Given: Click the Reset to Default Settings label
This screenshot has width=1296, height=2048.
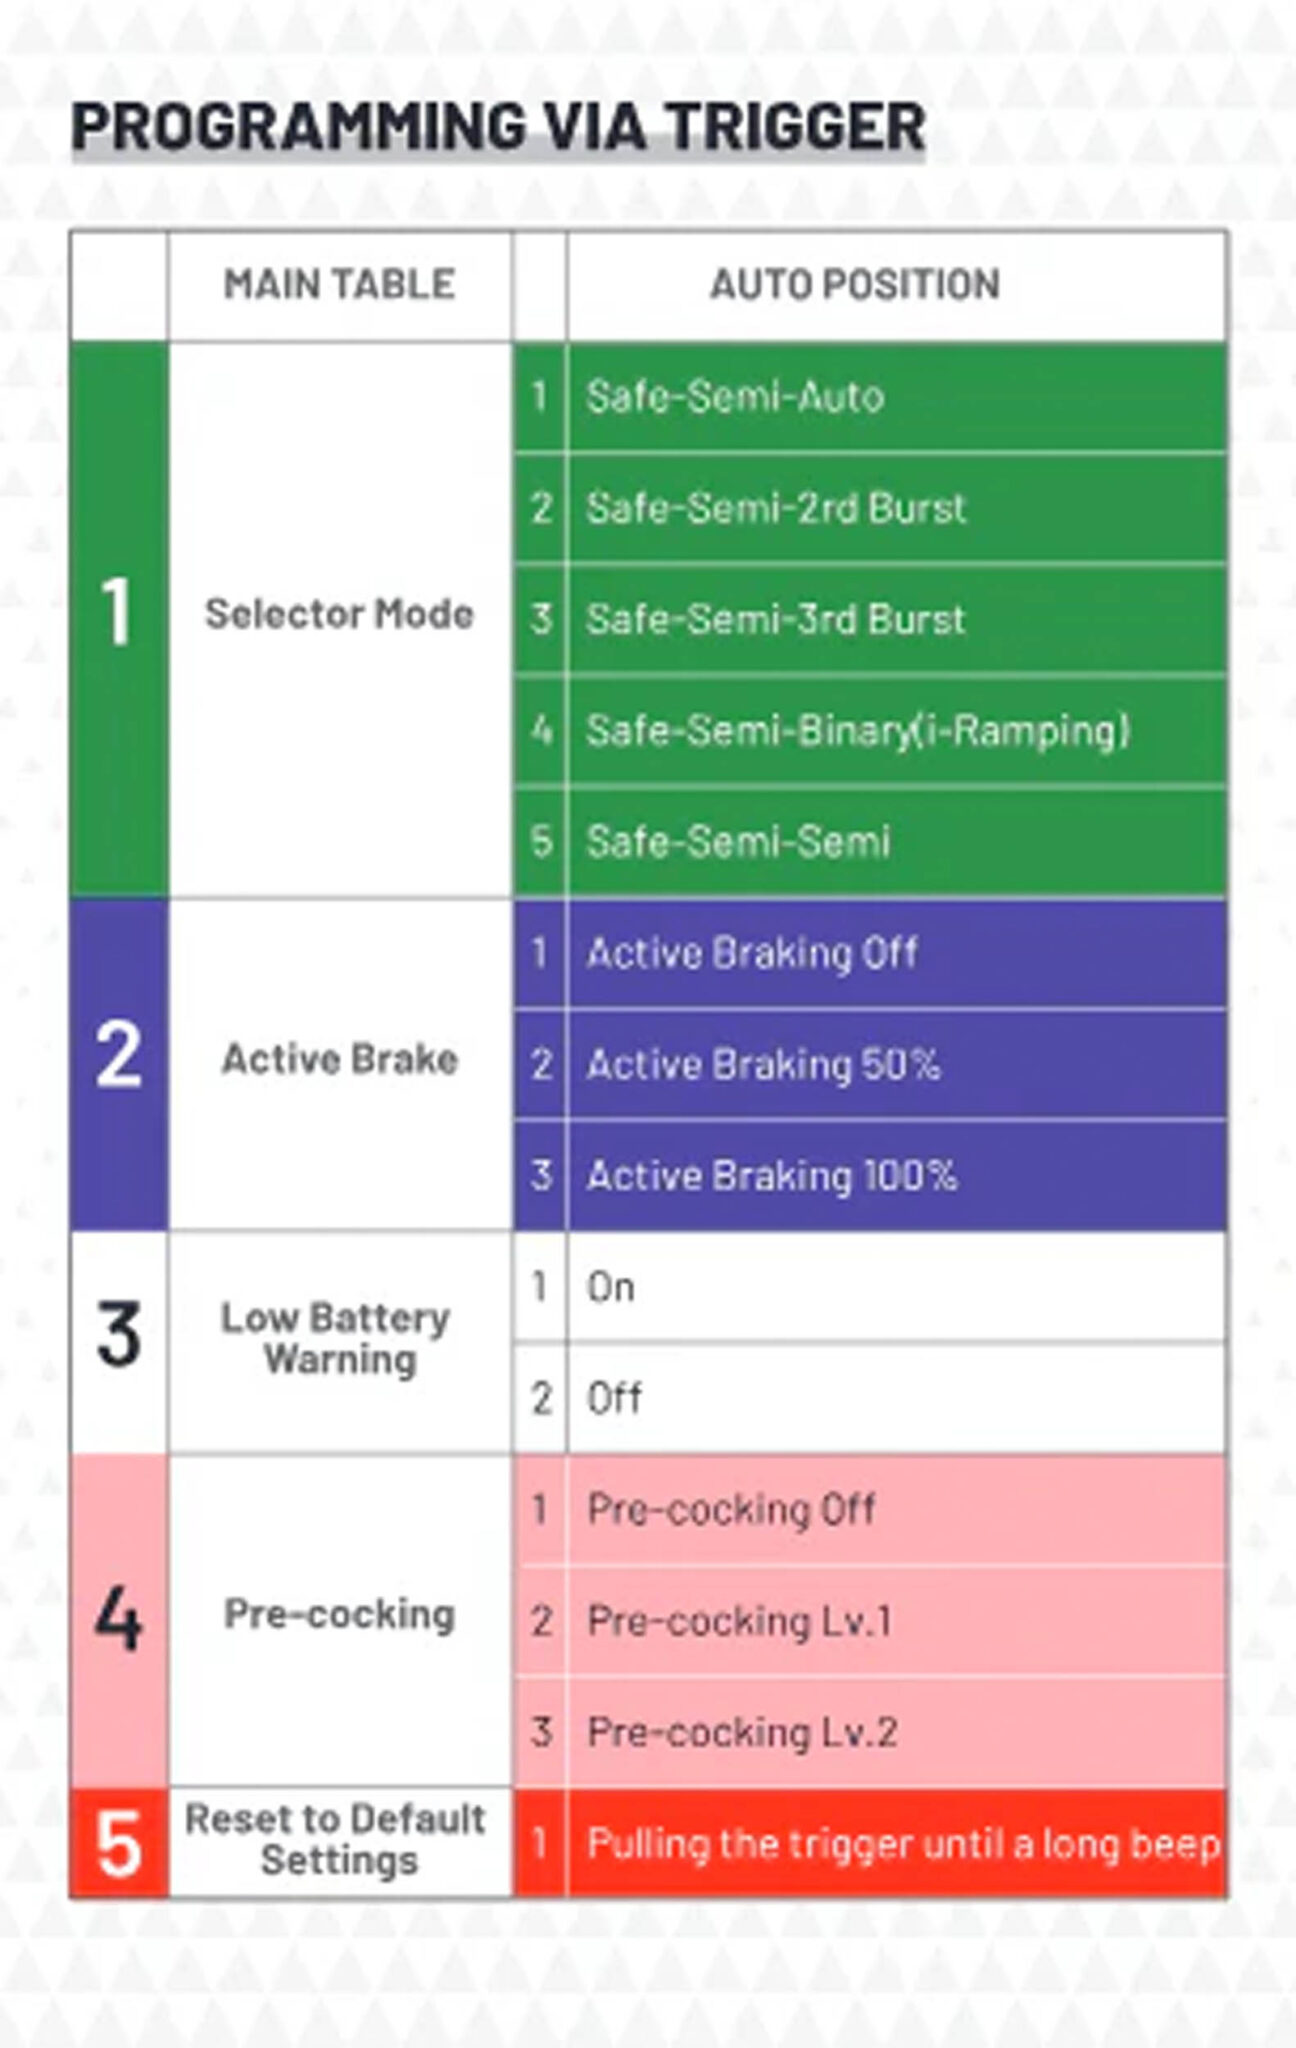Looking at the screenshot, I should 337,1840.
